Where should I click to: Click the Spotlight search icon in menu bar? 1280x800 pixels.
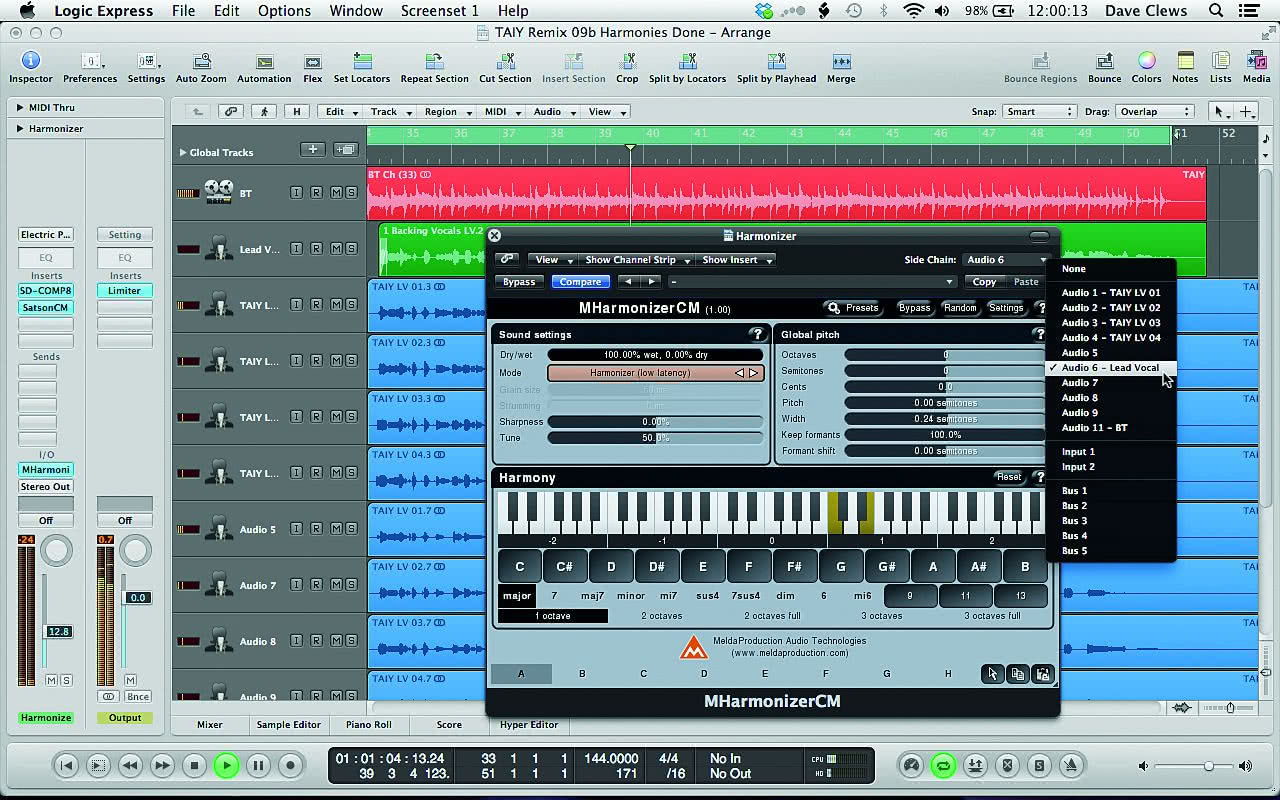[x=1216, y=11]
